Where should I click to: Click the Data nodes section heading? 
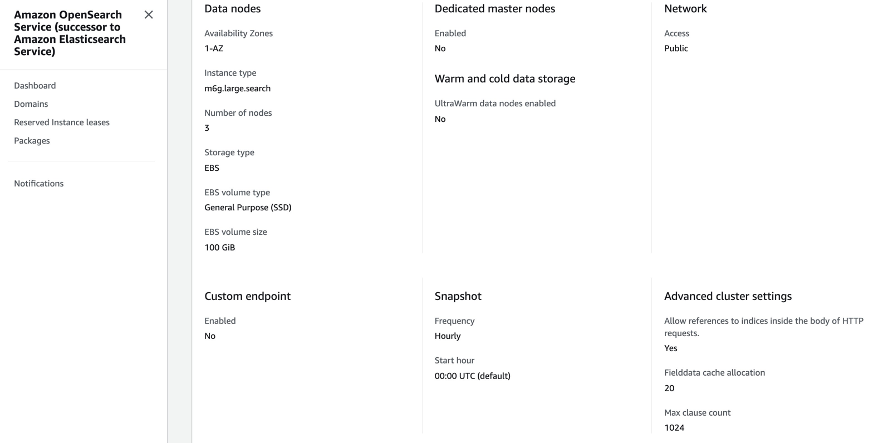click(232, 9)
